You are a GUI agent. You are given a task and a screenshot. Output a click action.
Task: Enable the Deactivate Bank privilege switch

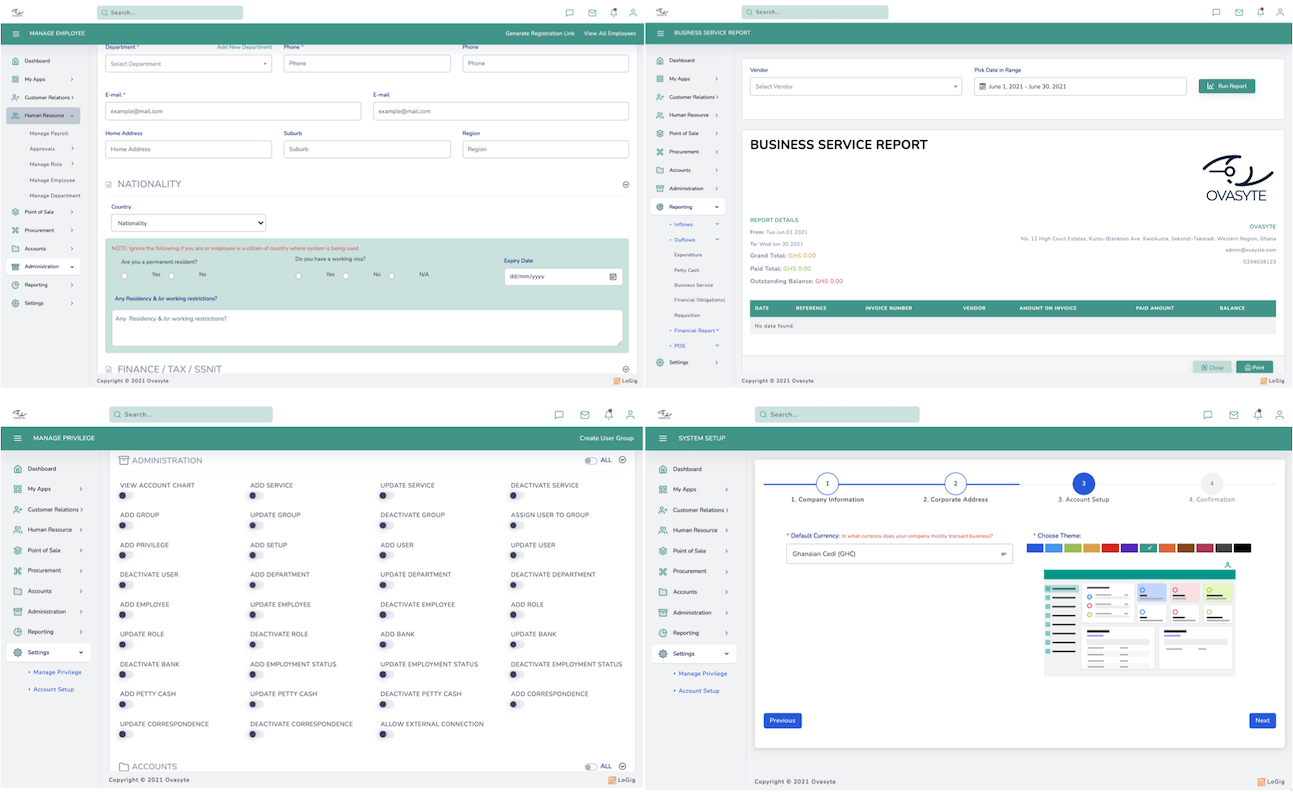click(126, 675)
